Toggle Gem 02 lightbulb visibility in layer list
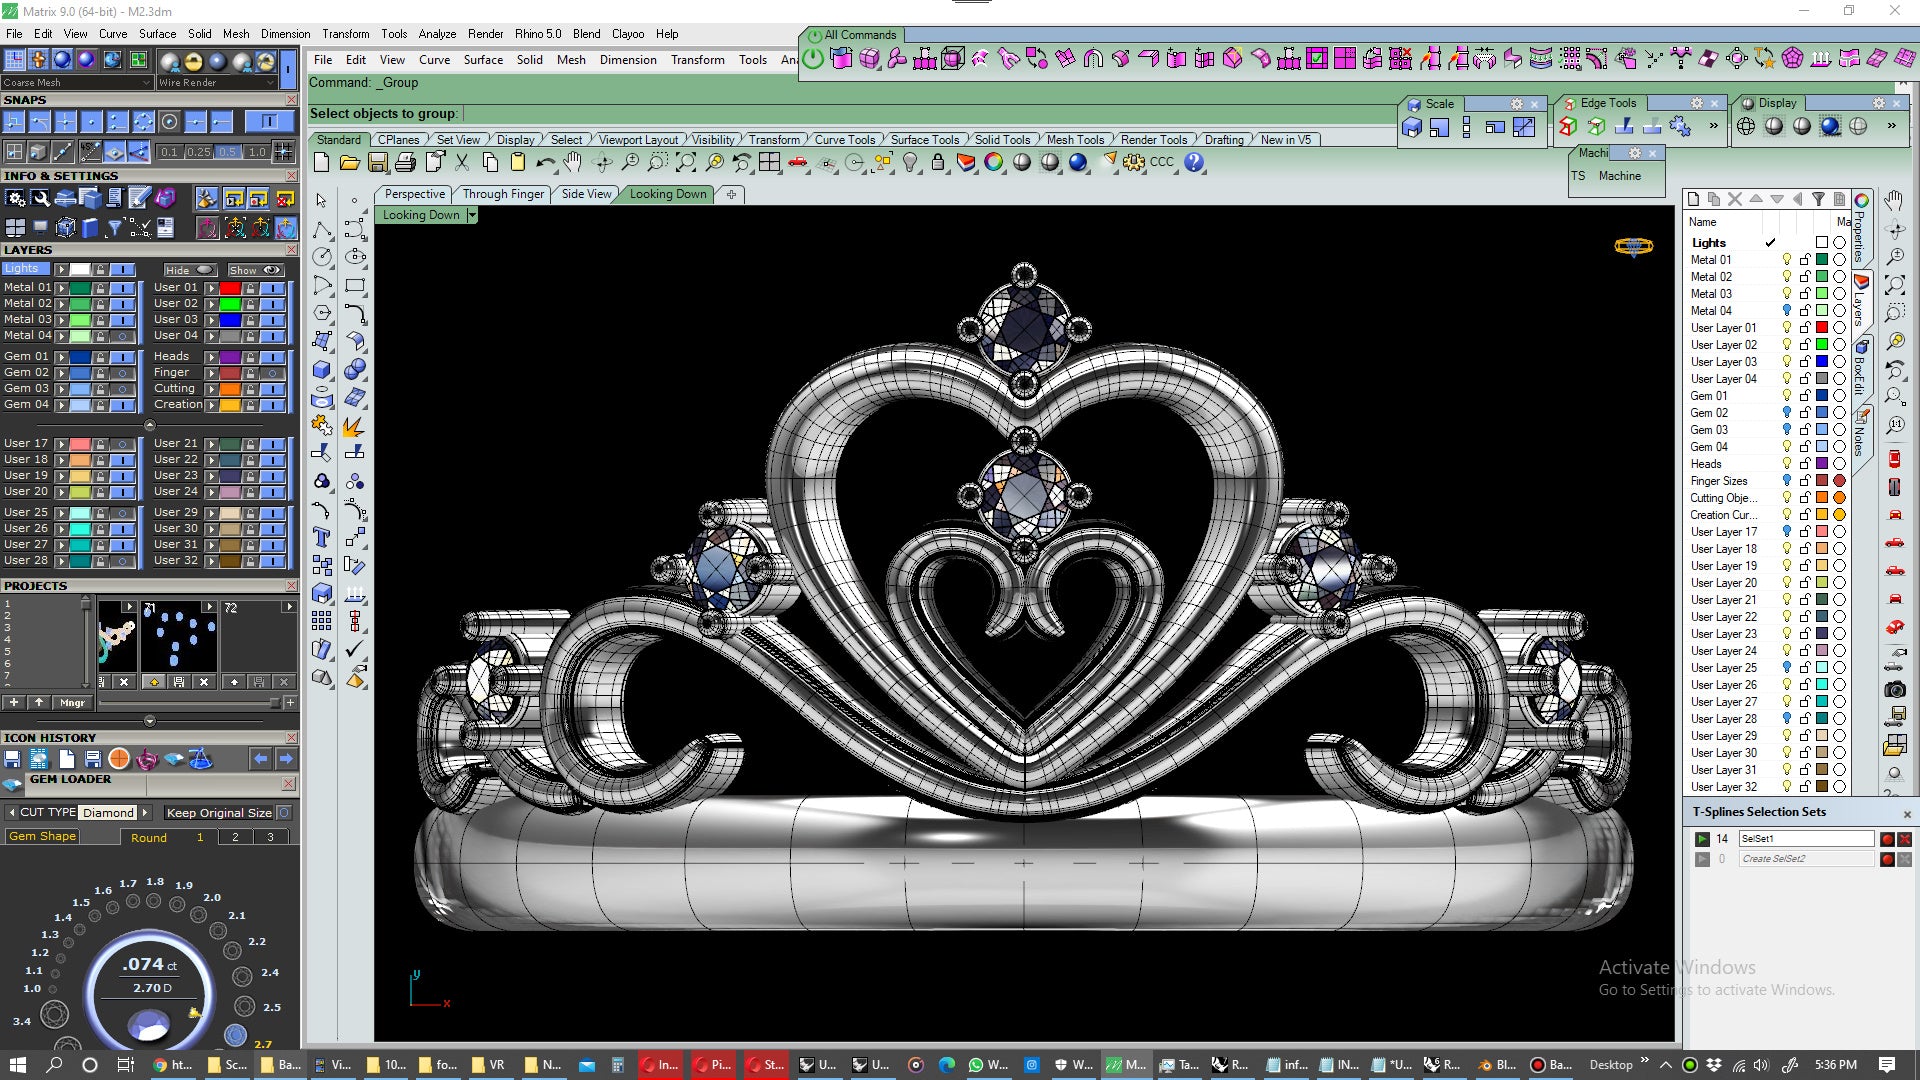This screenshot has width=1920, height=1080. [x=1787, y=413]
